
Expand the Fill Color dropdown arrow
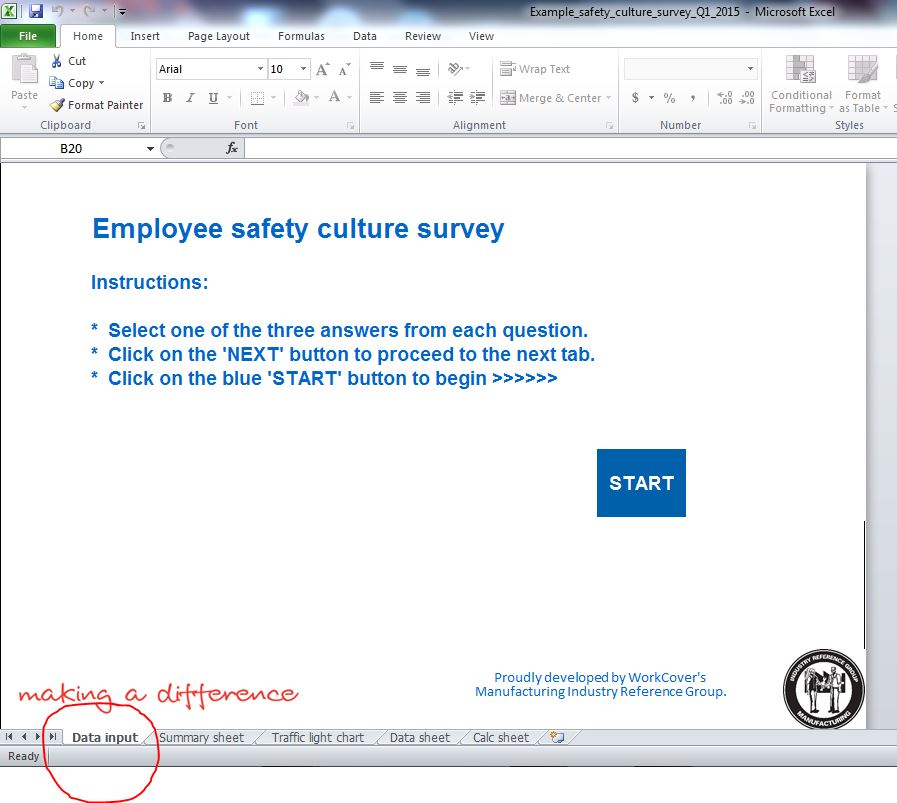(x=314, y=97)
